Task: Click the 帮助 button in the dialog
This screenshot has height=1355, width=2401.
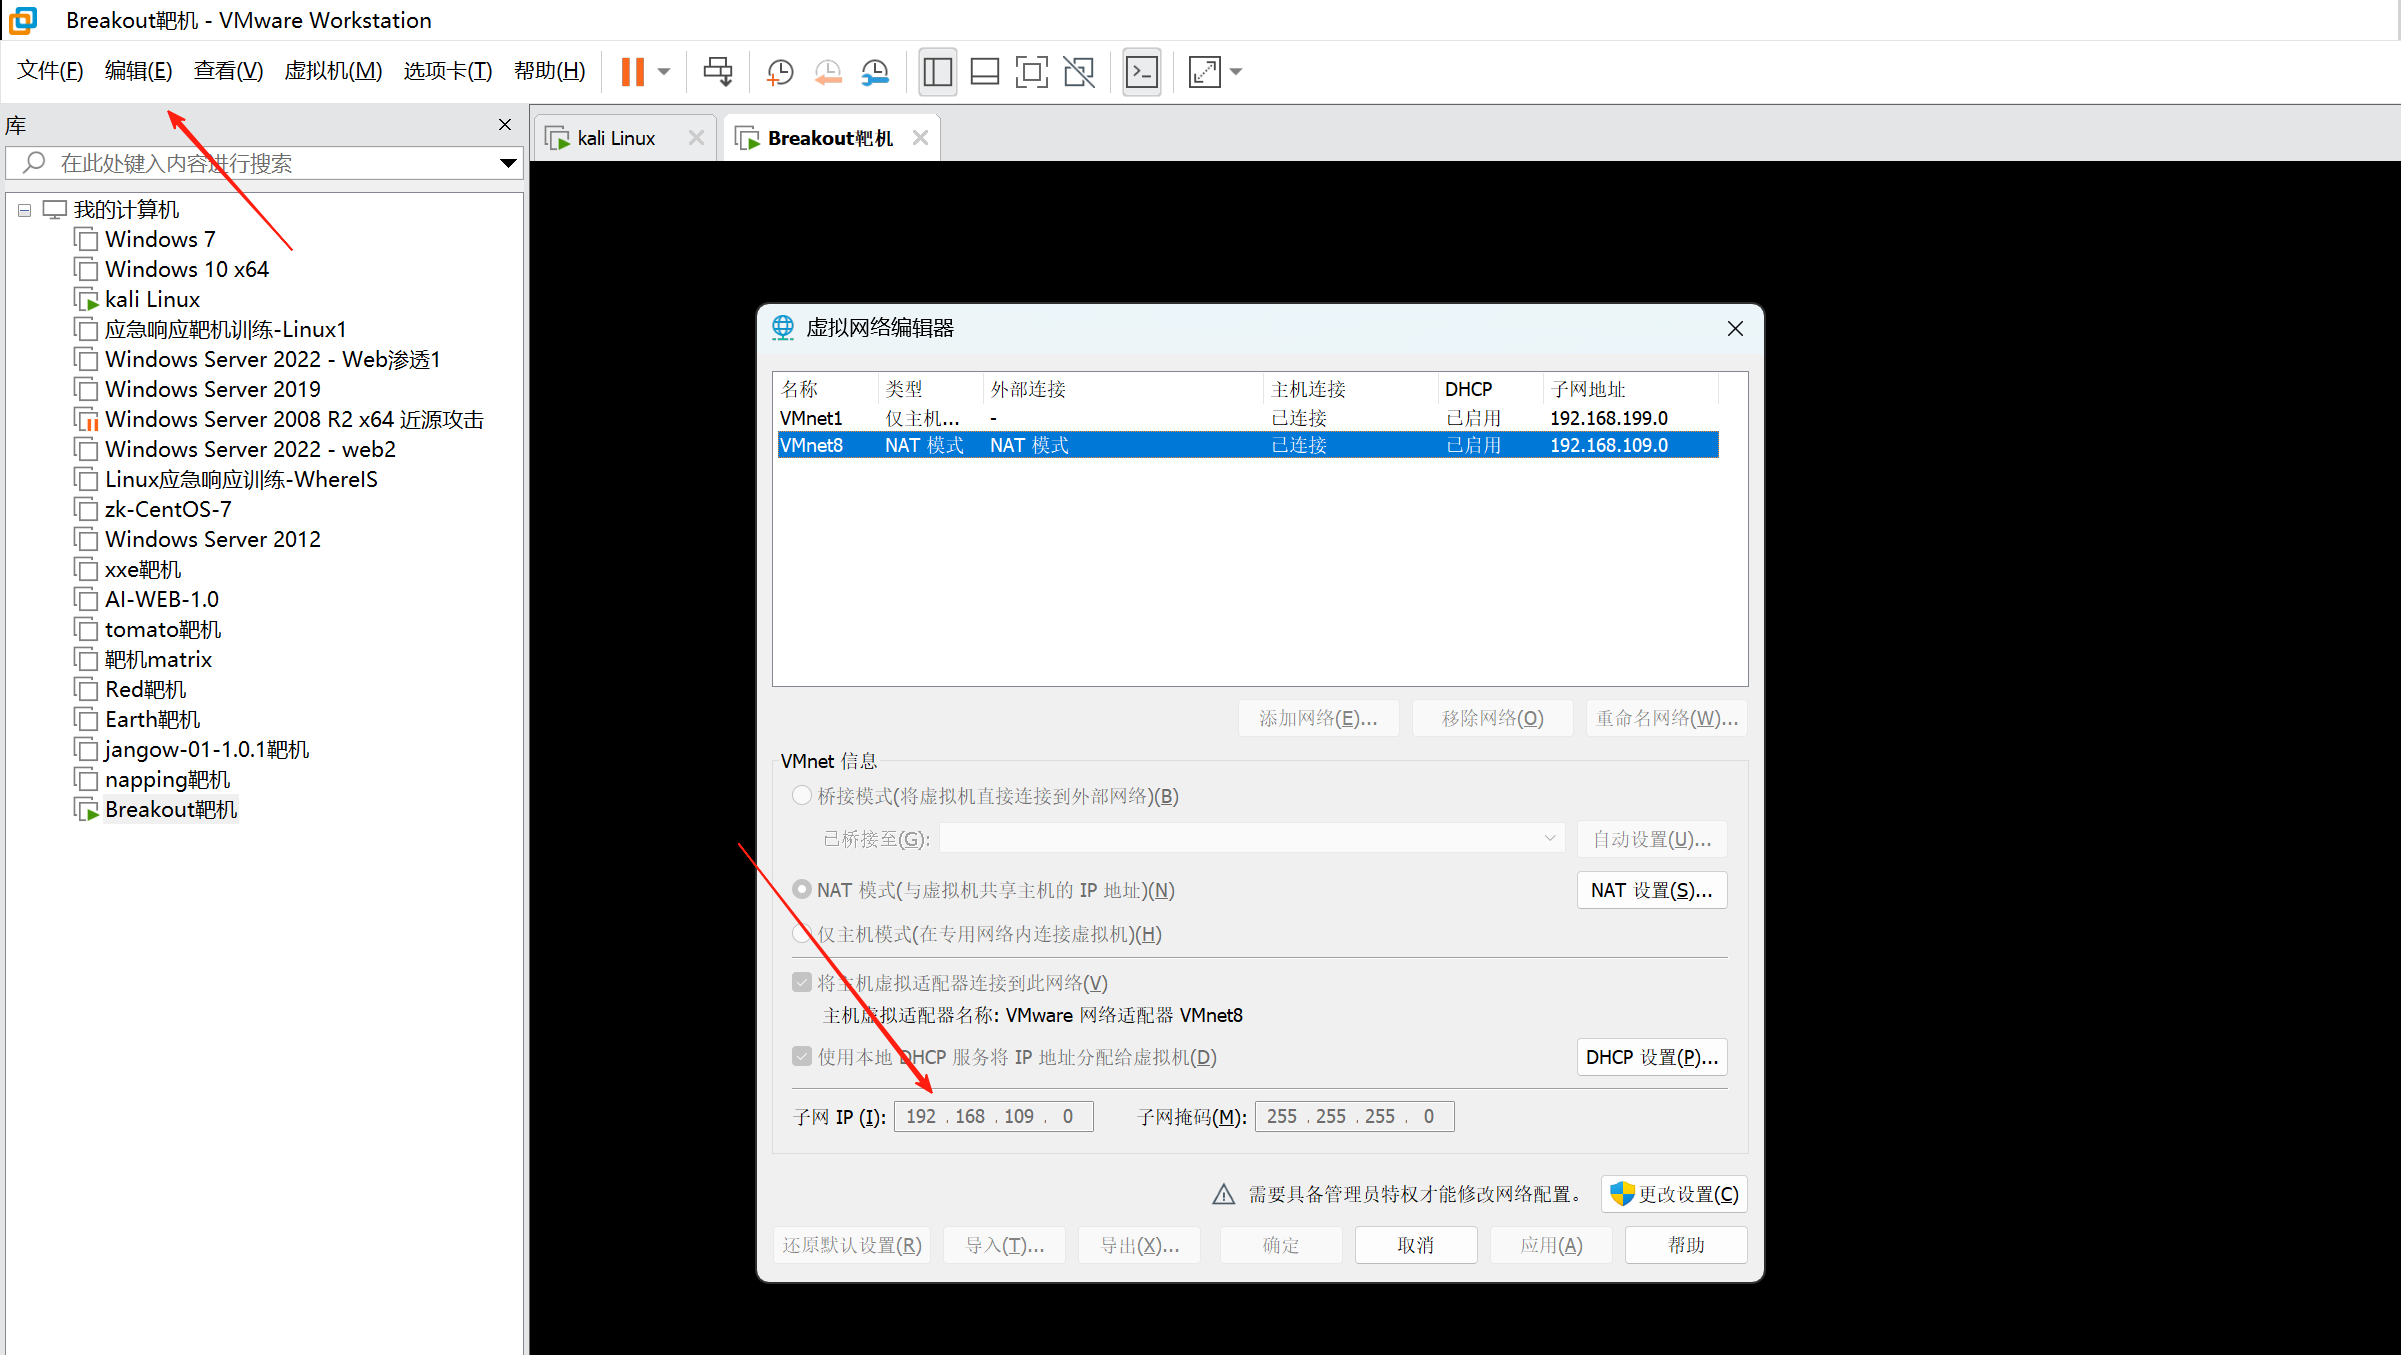Action: point(1686,1245)
